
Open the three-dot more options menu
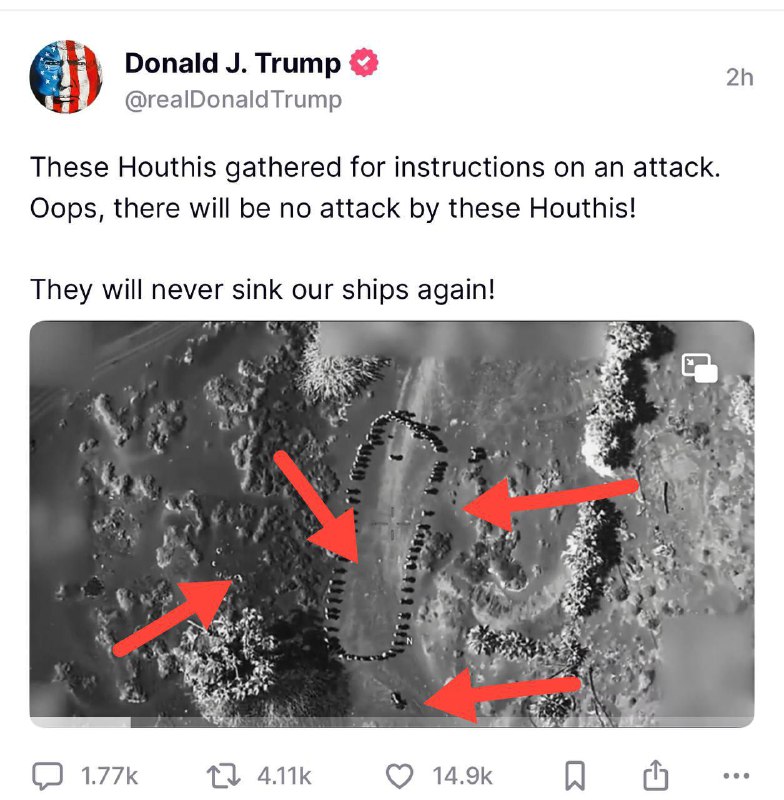click(737, 776)
